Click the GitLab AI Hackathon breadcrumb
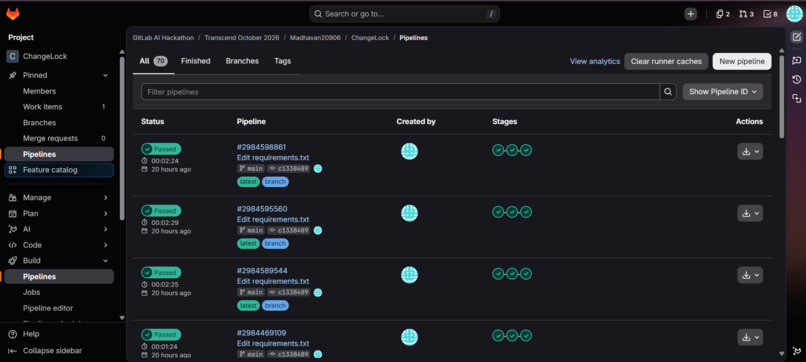The width and height of the screenshot is (806, 362). 163,38
